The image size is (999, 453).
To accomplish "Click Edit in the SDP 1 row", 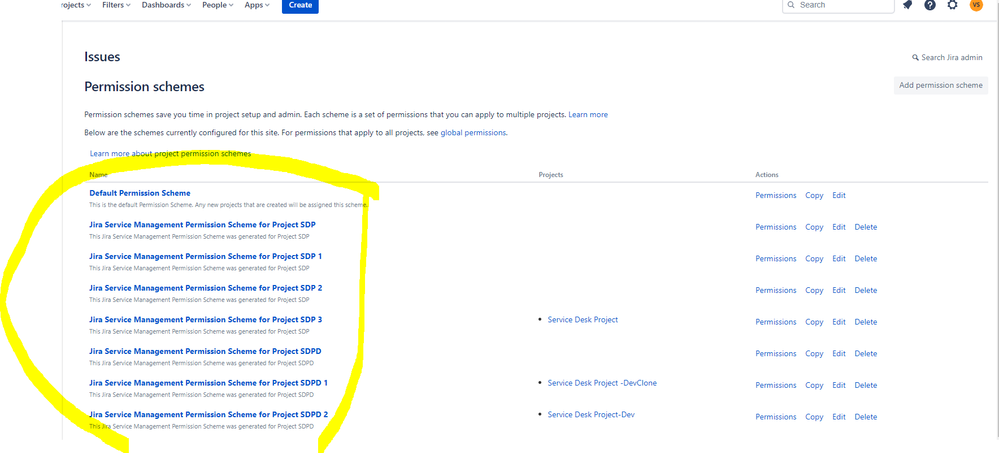I will (x=839, y=259).
